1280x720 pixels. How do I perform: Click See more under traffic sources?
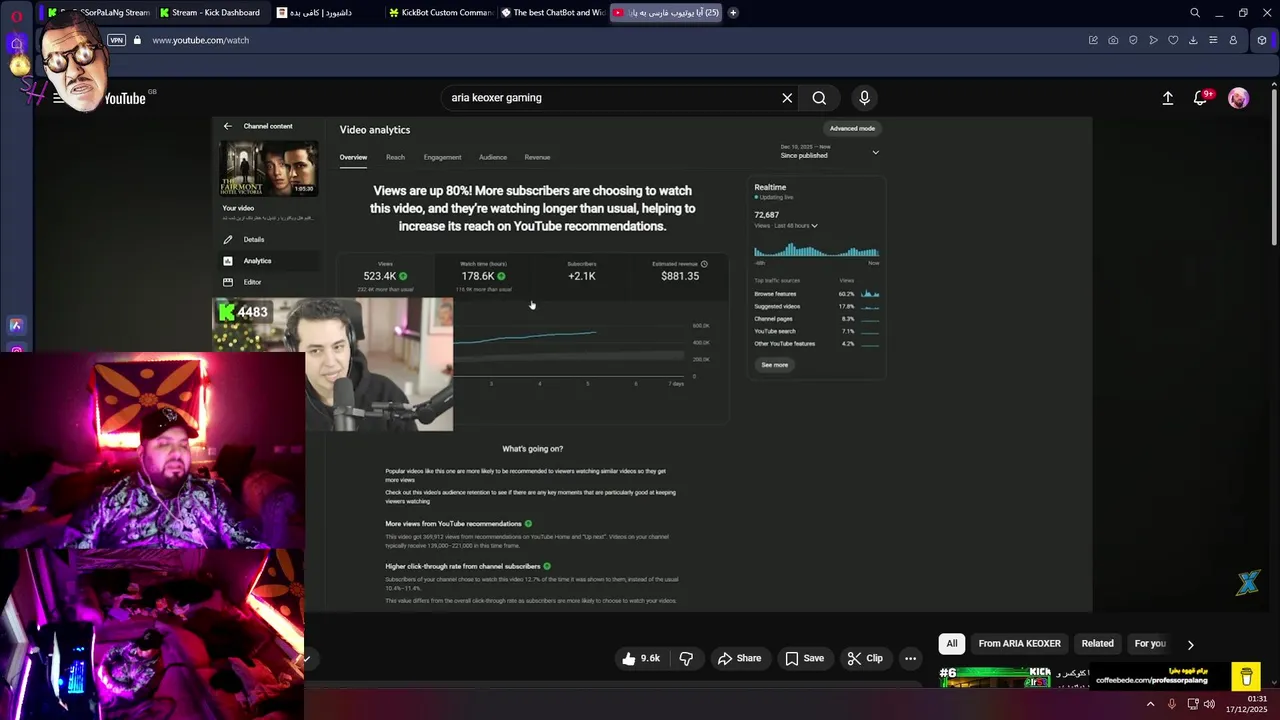pos(775,365)
